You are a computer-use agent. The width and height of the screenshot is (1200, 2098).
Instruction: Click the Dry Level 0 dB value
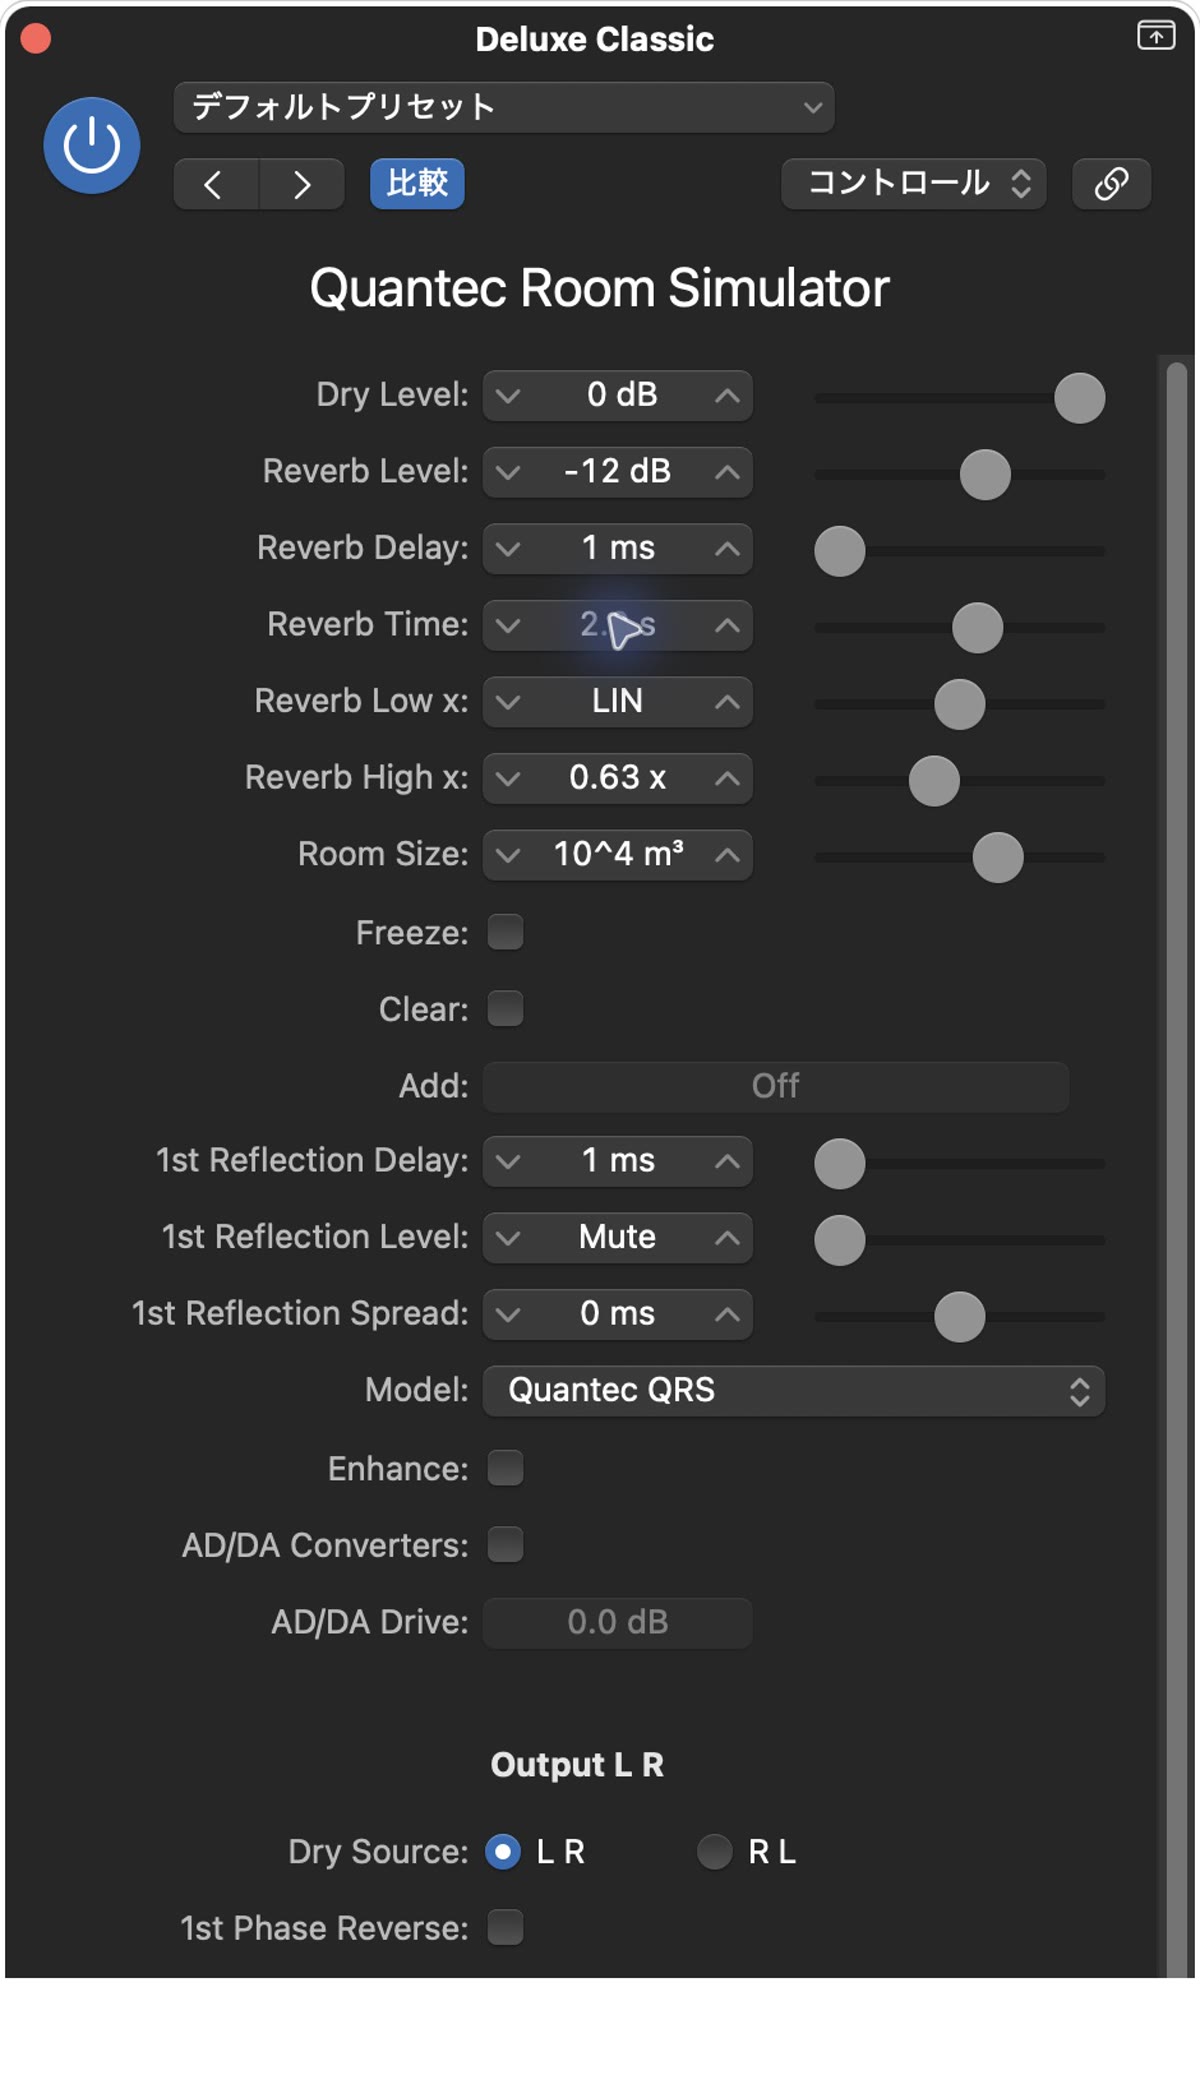coord(622,396)
